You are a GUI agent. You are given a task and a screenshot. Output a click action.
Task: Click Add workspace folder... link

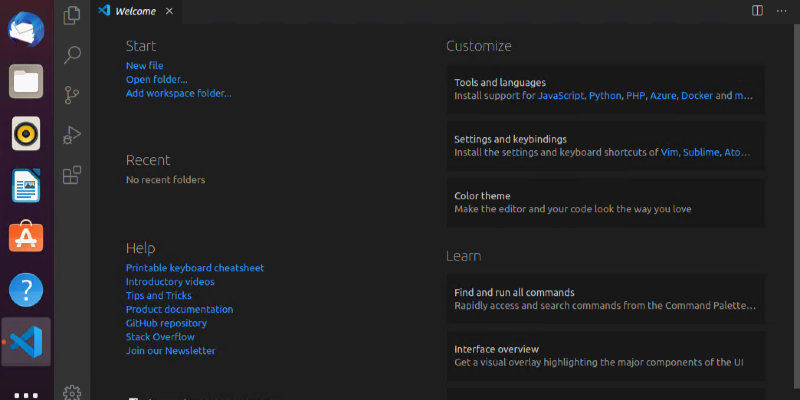[178, 94]
